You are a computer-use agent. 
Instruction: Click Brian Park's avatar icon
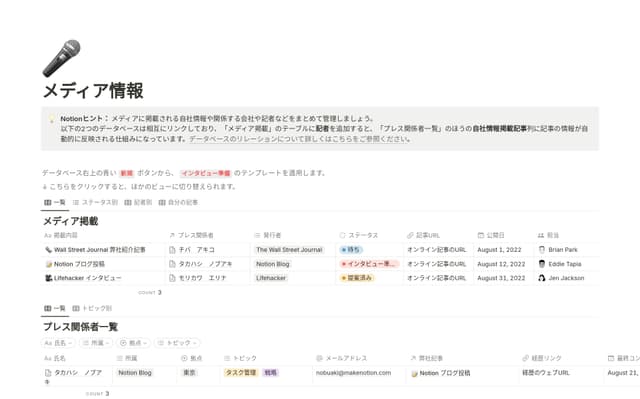(542, 250)
